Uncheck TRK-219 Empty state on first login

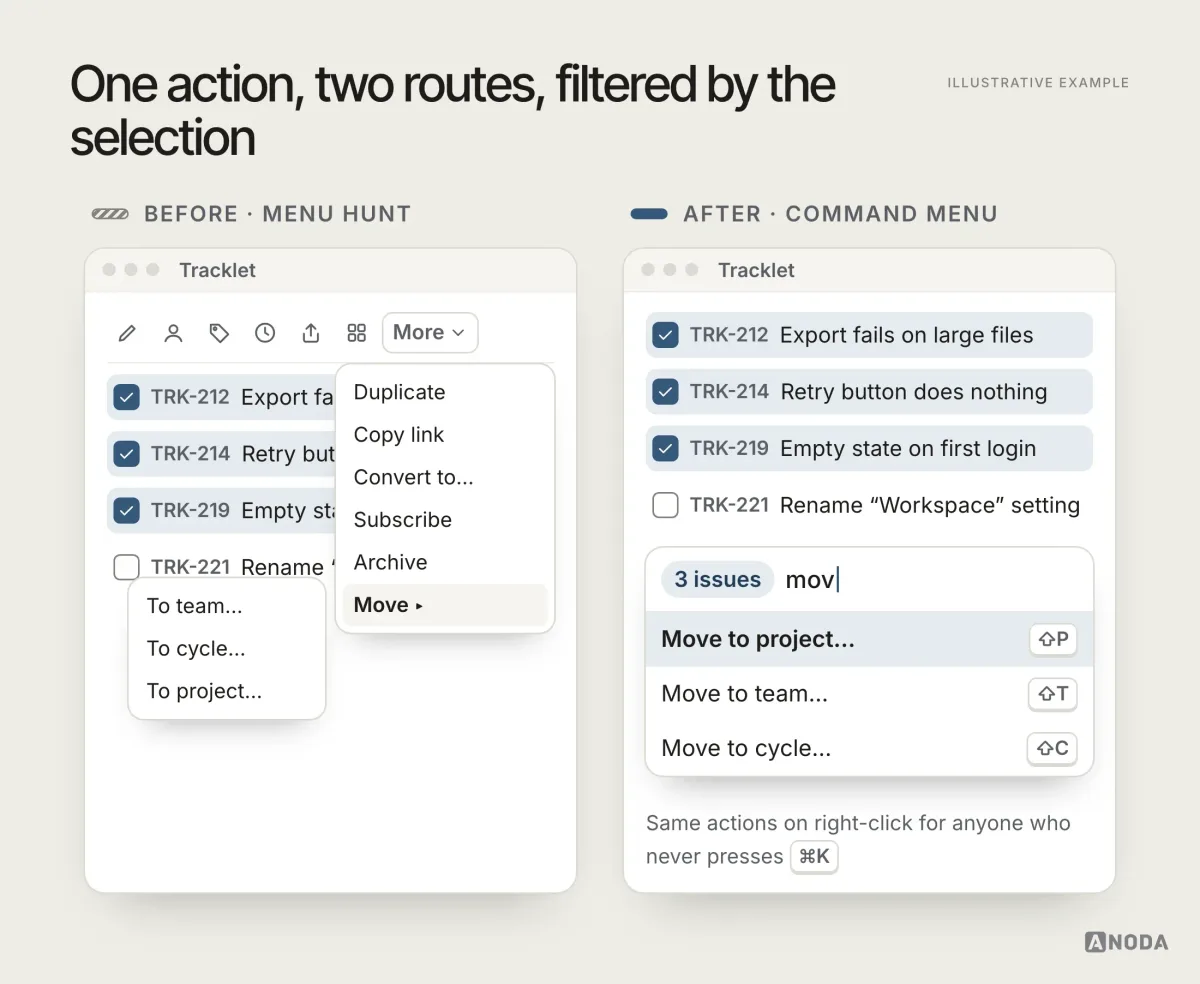(665, 449)
